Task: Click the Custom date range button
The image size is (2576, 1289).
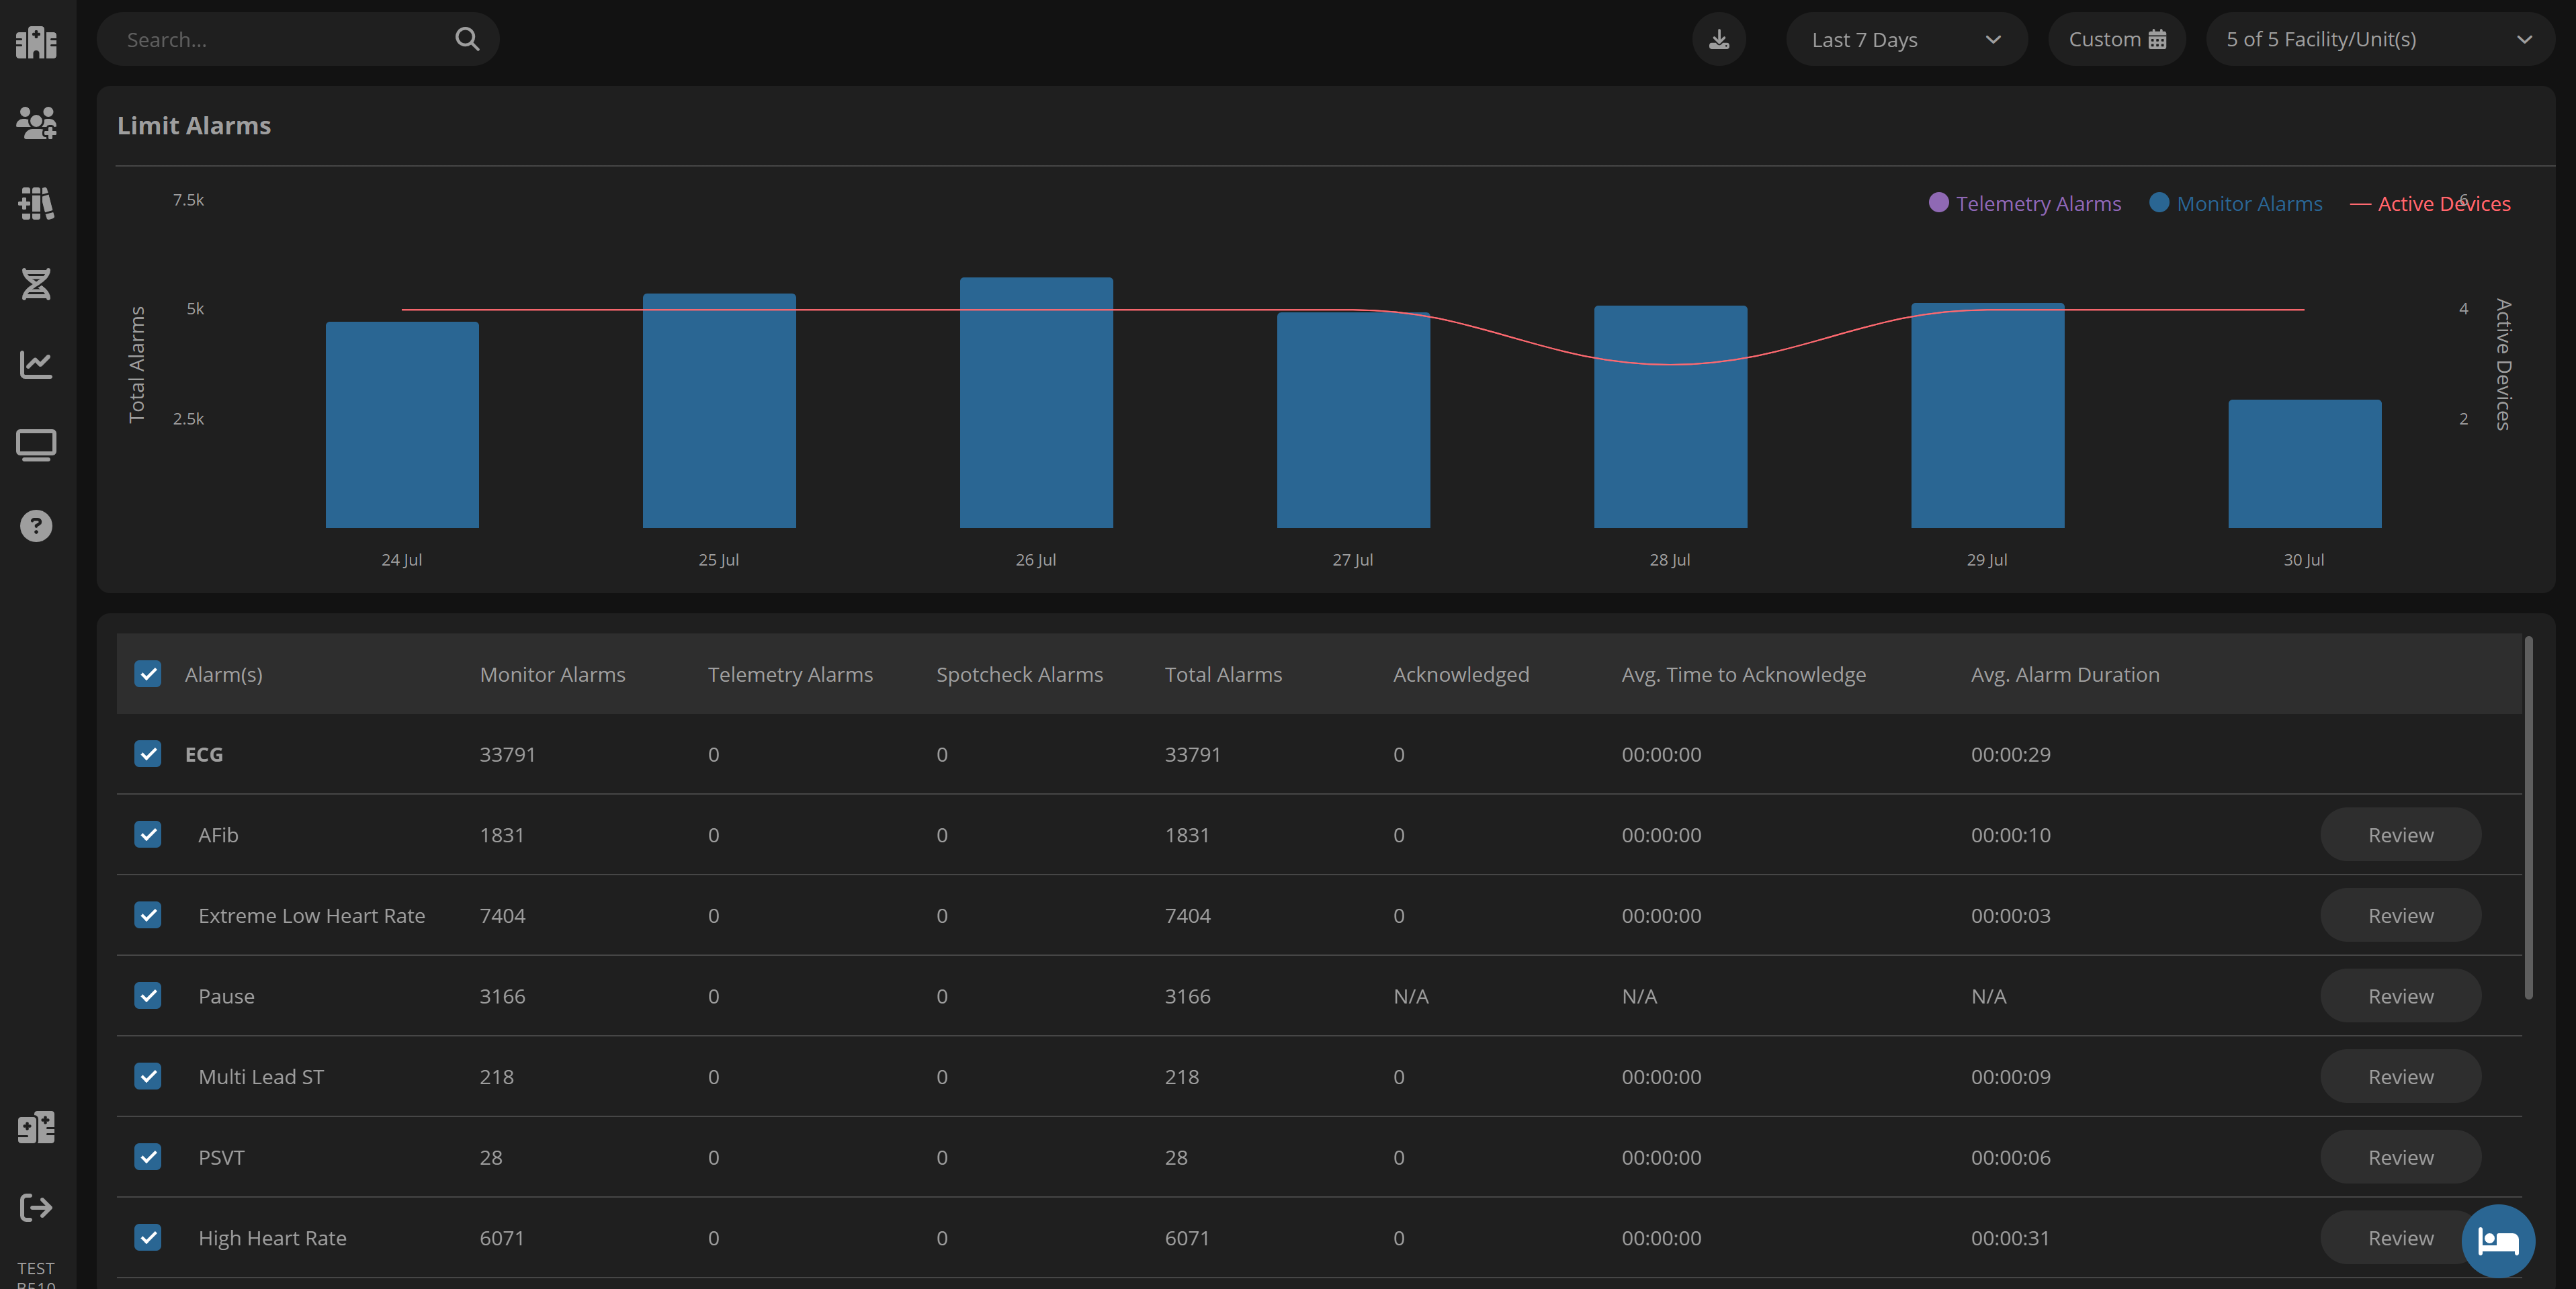Action: pyautogui.click(x=2116, y=39)
